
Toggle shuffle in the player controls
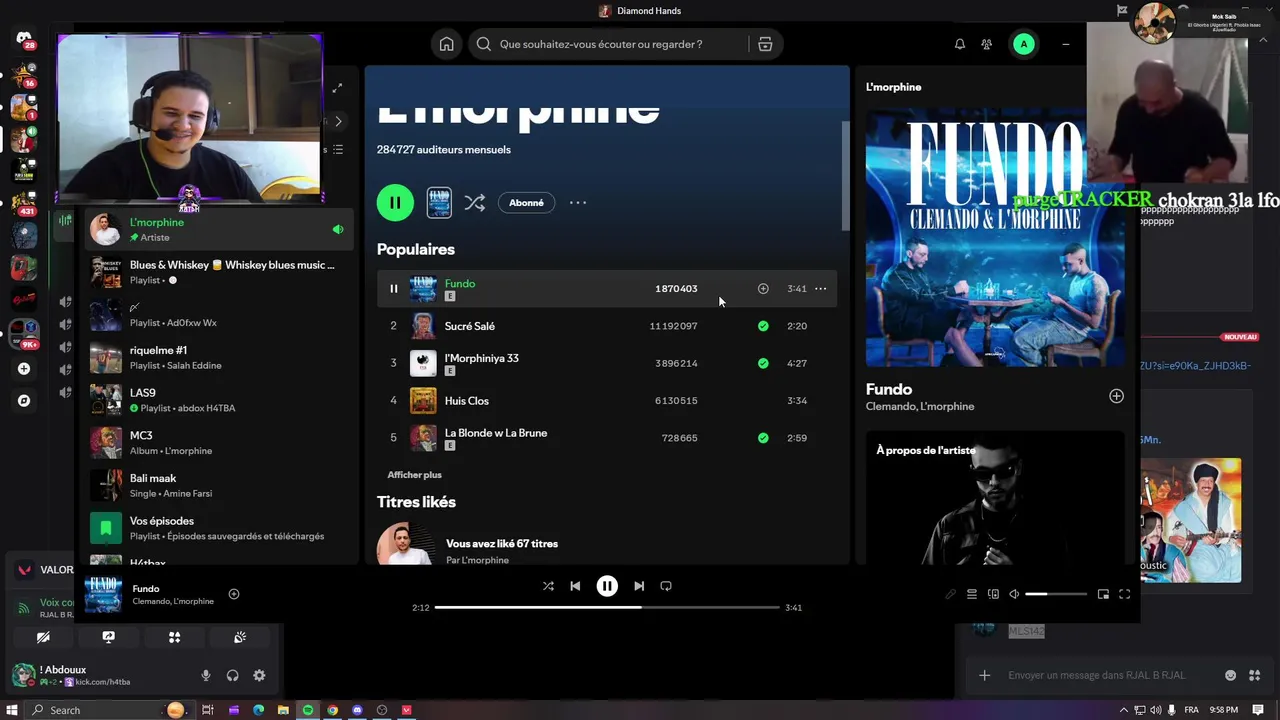pos(548,586)
